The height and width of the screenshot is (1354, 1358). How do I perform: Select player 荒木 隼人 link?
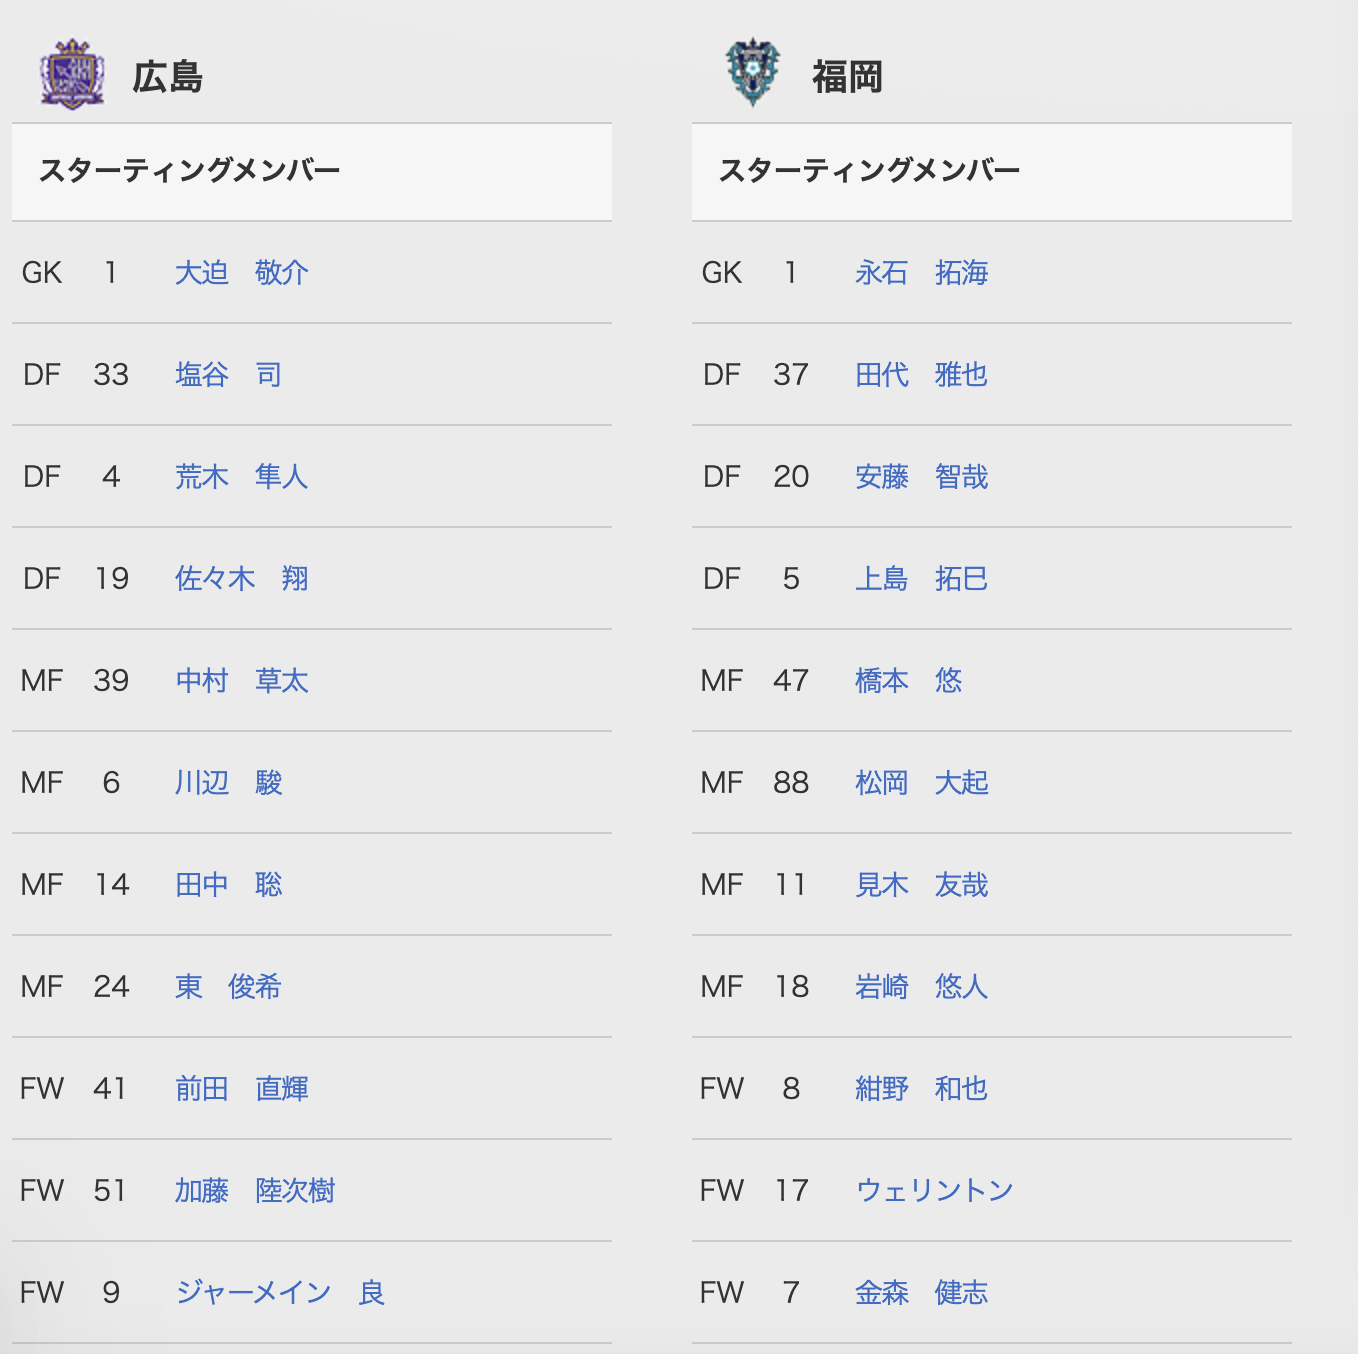tap(242, 476)
